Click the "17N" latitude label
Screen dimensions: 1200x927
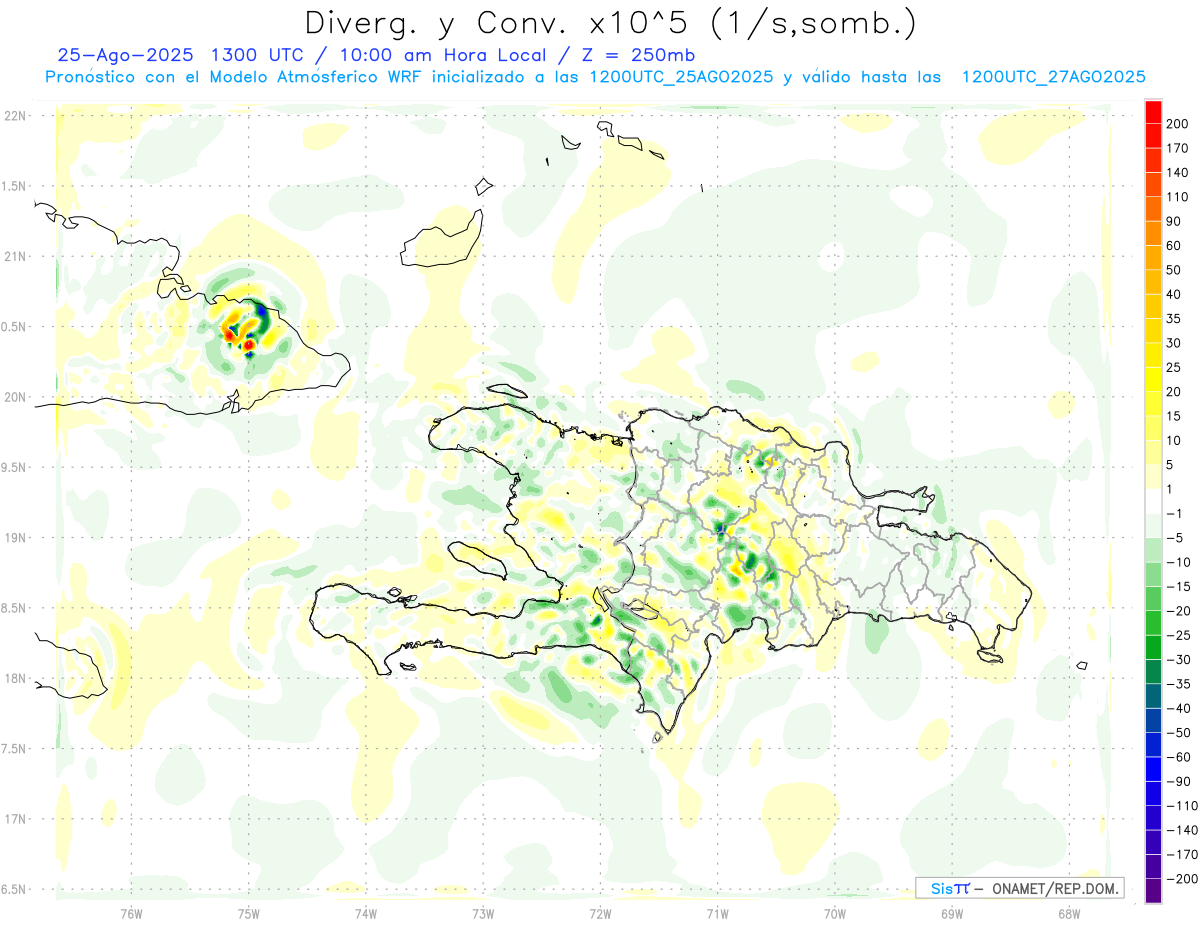click(15, 819)
